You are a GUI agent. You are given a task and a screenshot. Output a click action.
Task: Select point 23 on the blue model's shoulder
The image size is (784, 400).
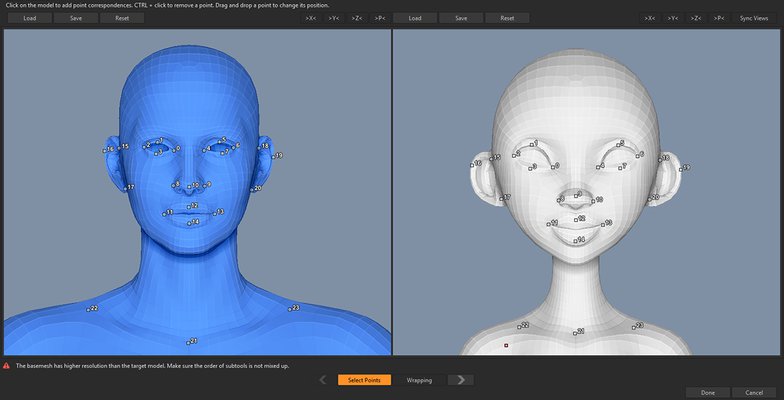coord(288,309)
